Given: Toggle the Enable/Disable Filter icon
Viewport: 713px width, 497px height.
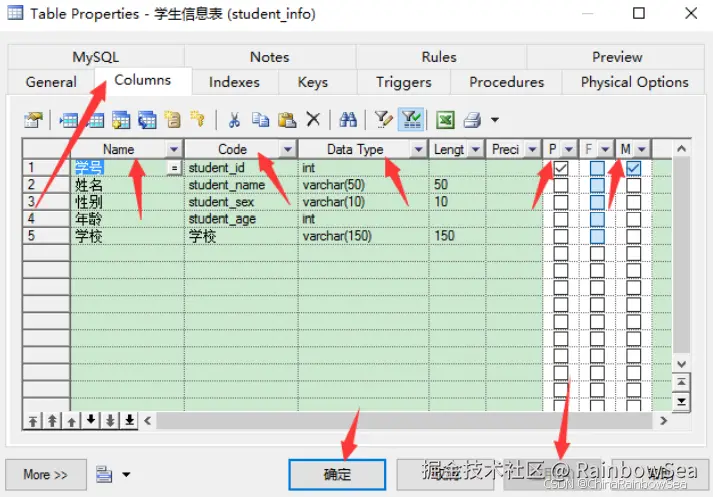Looking at the screenshot, I should (x=411, y=120).
